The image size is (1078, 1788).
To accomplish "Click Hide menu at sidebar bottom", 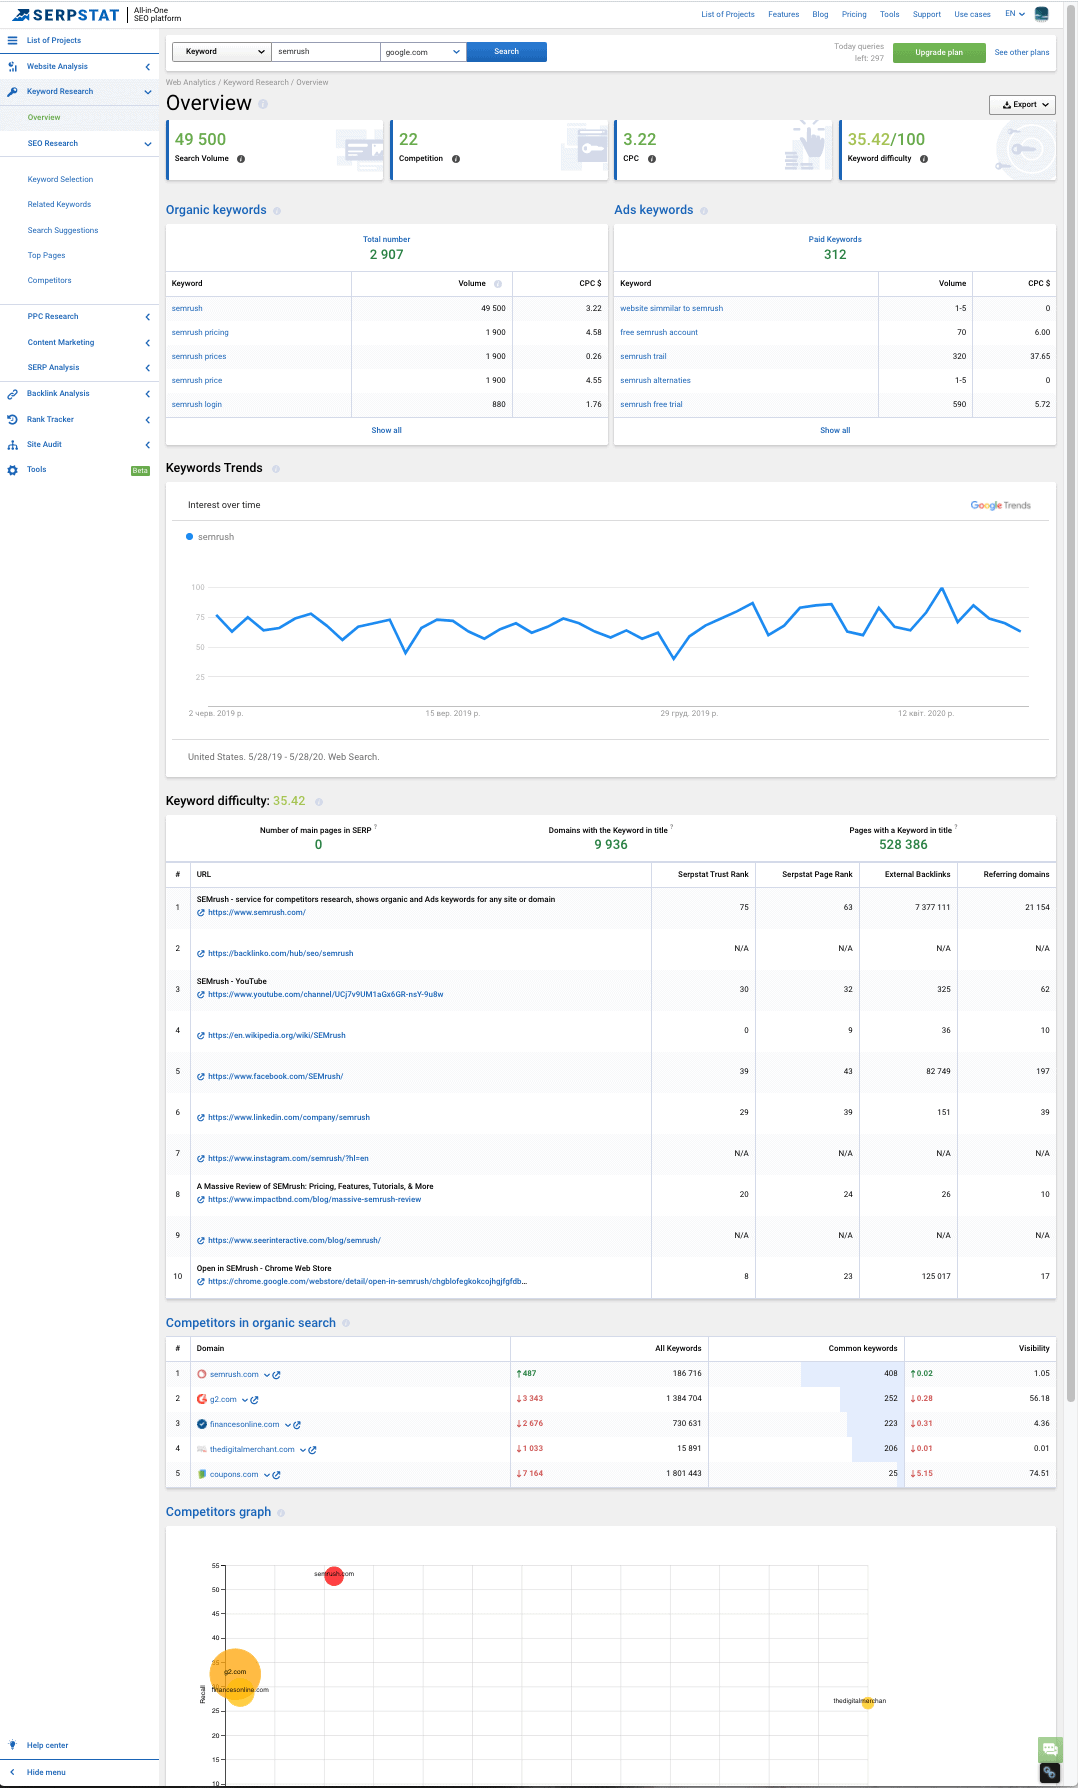I will point(46,1772).
